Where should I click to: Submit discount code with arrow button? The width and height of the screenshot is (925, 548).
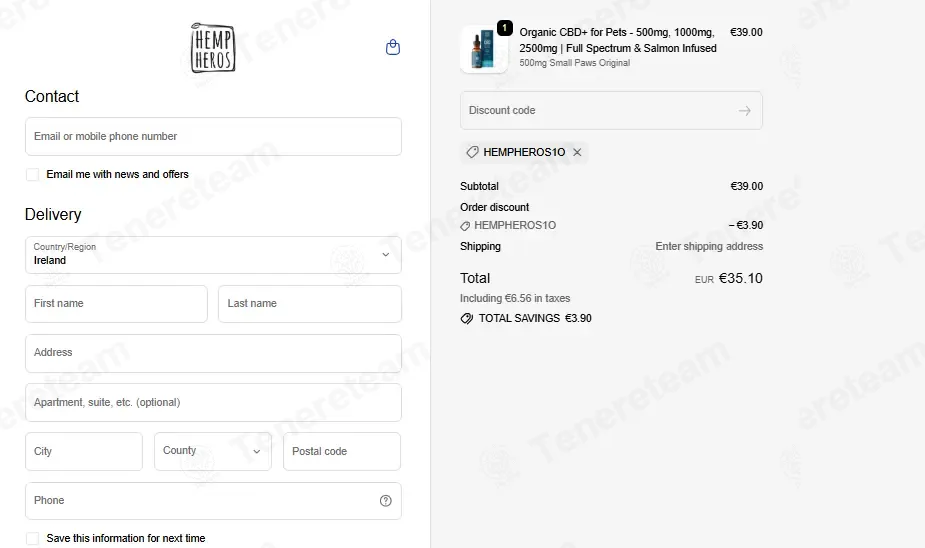pos(744,110)
